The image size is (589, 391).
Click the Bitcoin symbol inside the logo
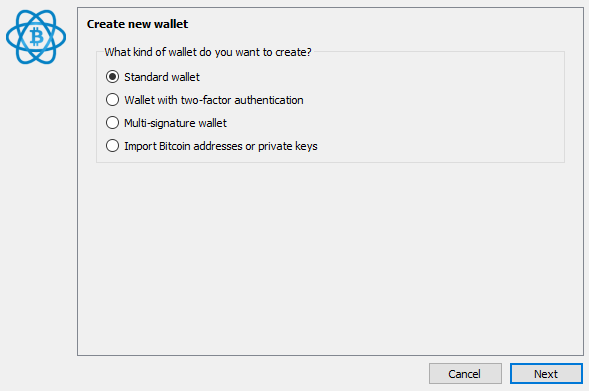click(36, 37)
